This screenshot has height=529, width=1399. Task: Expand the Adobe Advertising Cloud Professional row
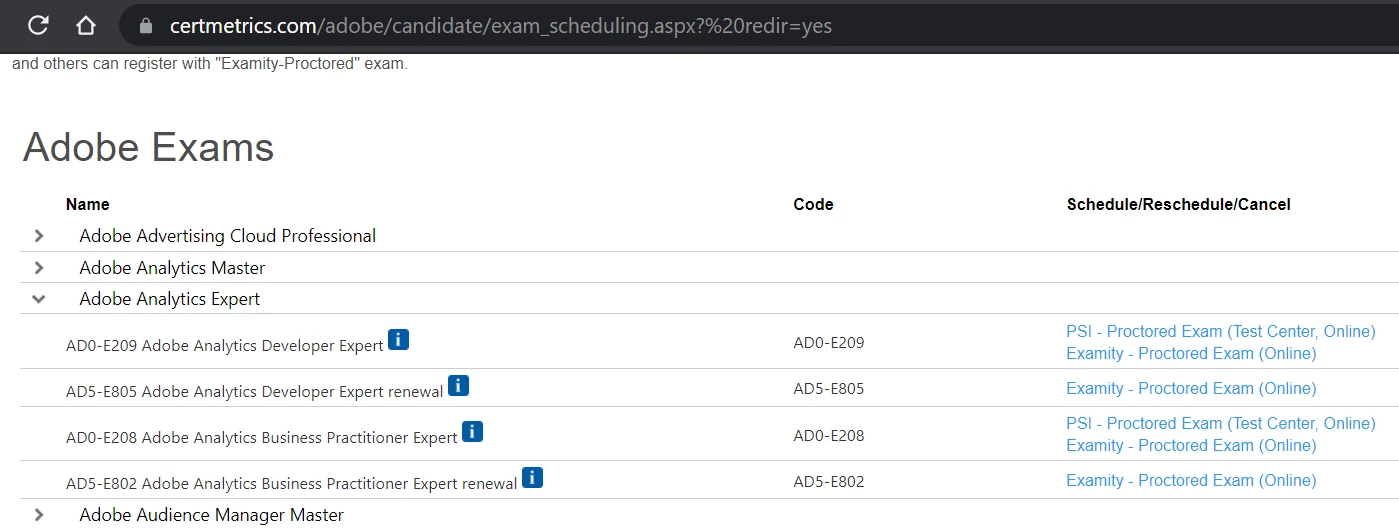click(39, 236)
